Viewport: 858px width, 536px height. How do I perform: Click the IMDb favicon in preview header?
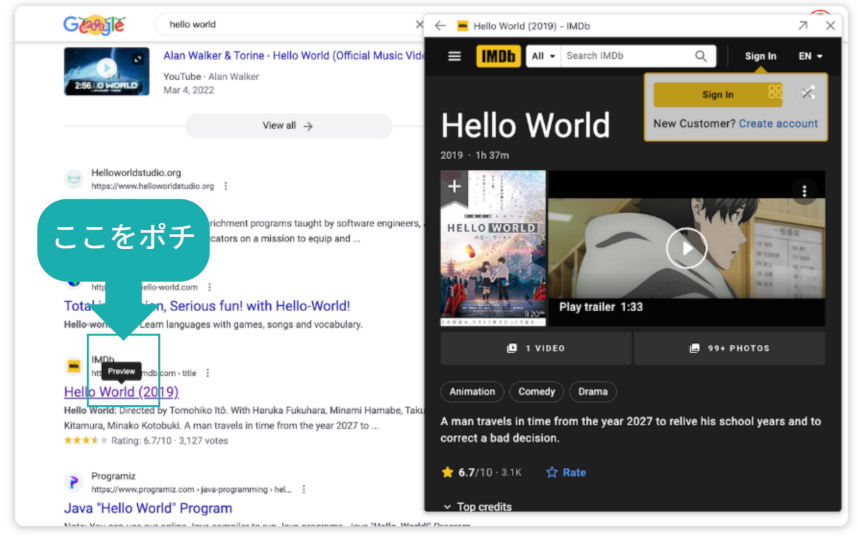[x=462, y=26]
